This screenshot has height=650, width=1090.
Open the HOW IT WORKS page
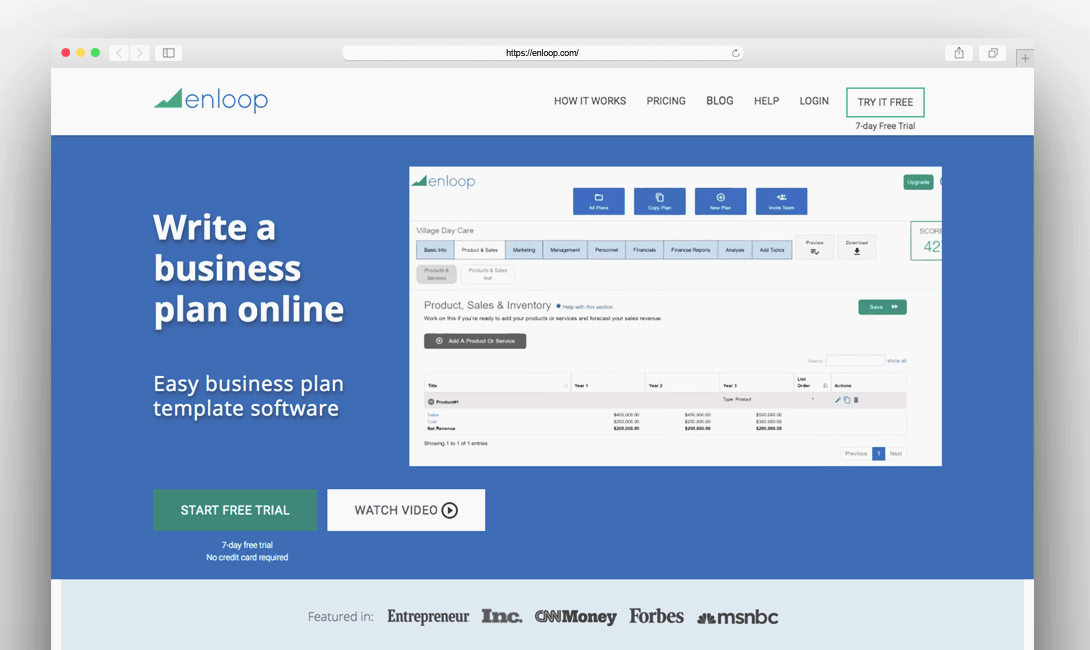point(590,101)
